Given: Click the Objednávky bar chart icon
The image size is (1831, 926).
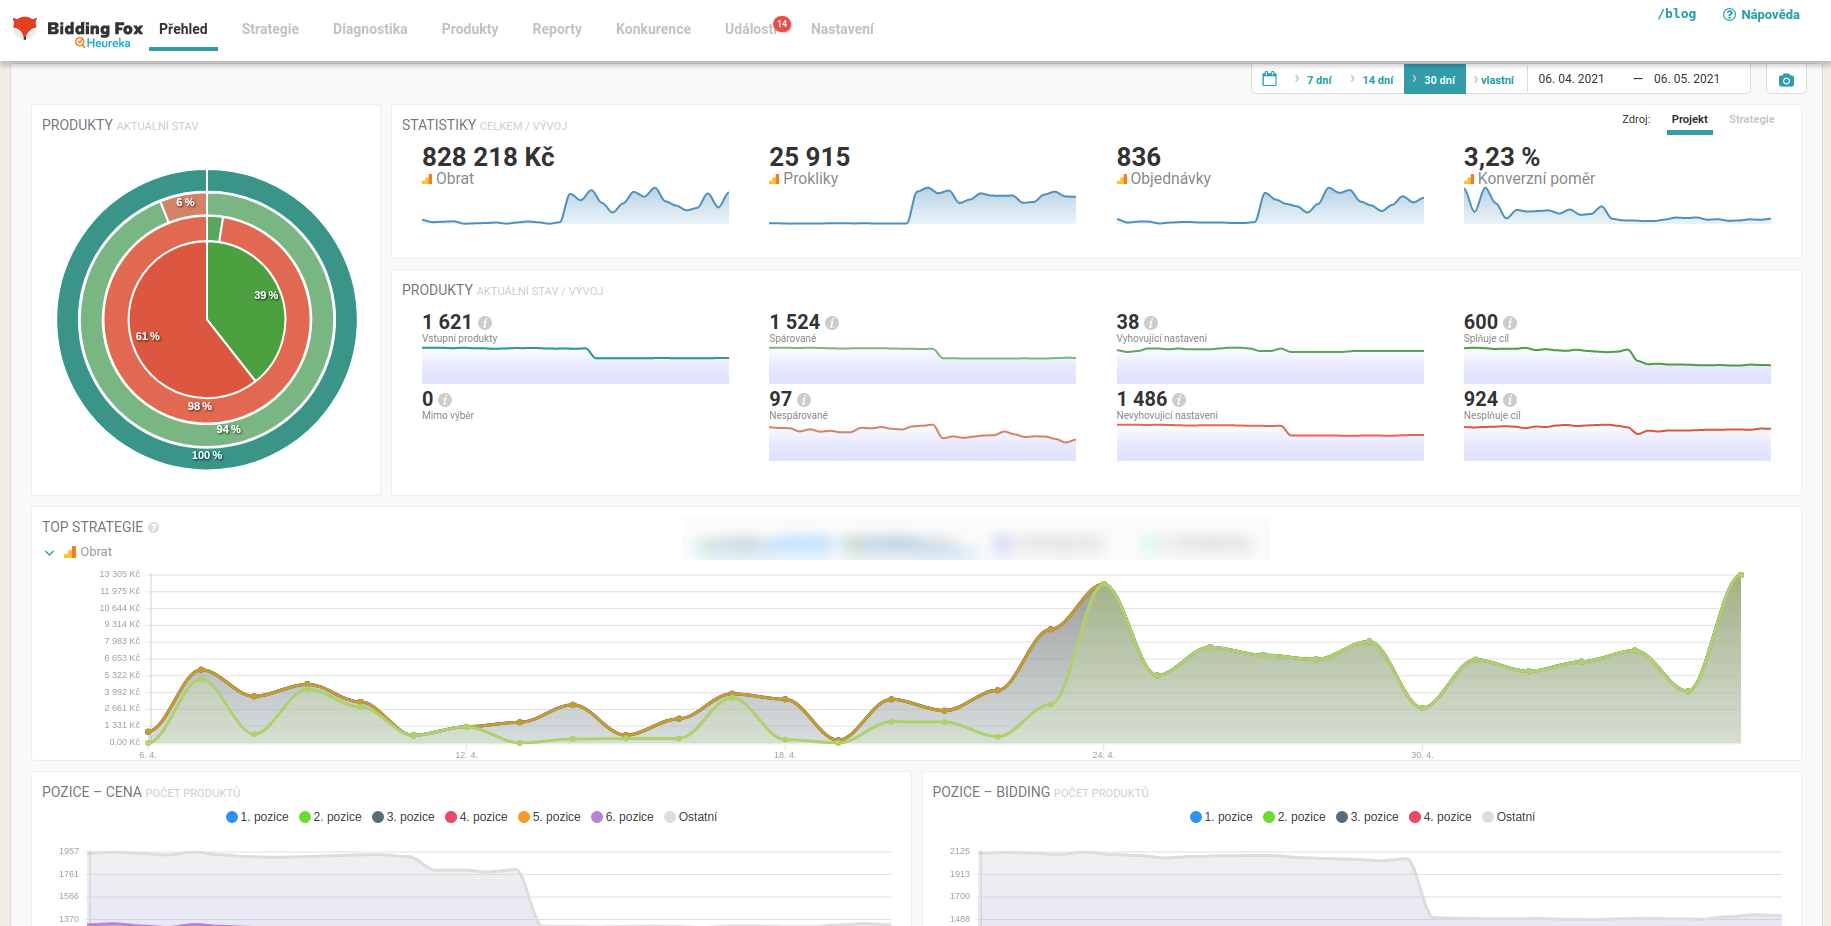Looking at the screenshot, I should pyautogui.click(x=1122, y=179).
